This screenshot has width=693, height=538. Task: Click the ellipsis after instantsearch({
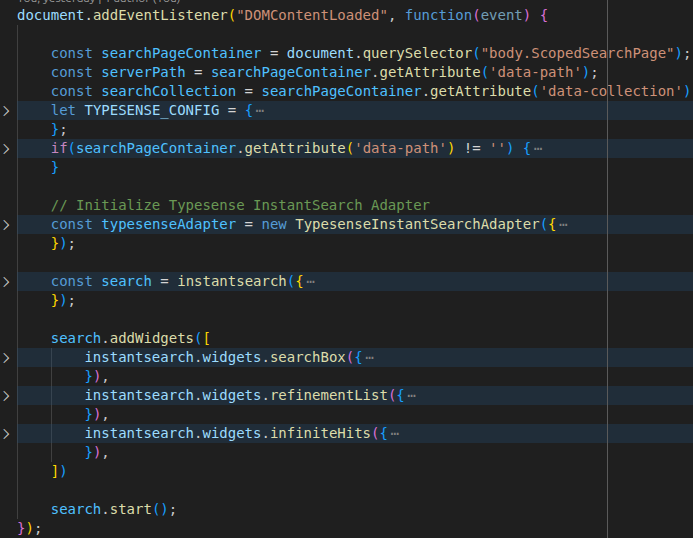(311, 281)
